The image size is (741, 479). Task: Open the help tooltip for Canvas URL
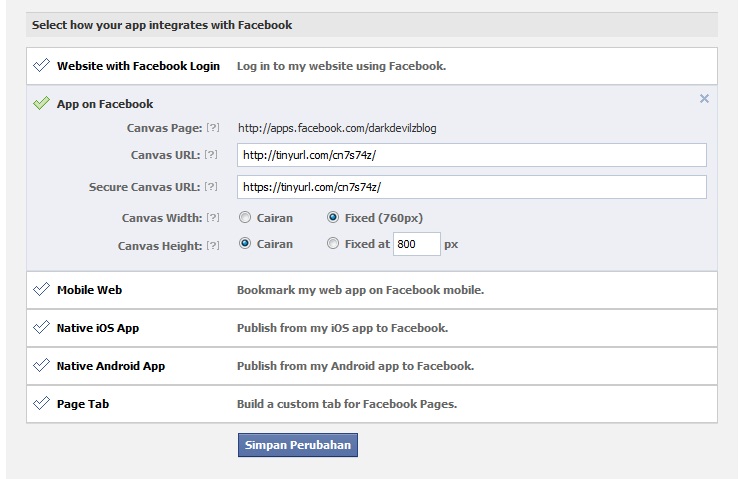tap(211, 154)
